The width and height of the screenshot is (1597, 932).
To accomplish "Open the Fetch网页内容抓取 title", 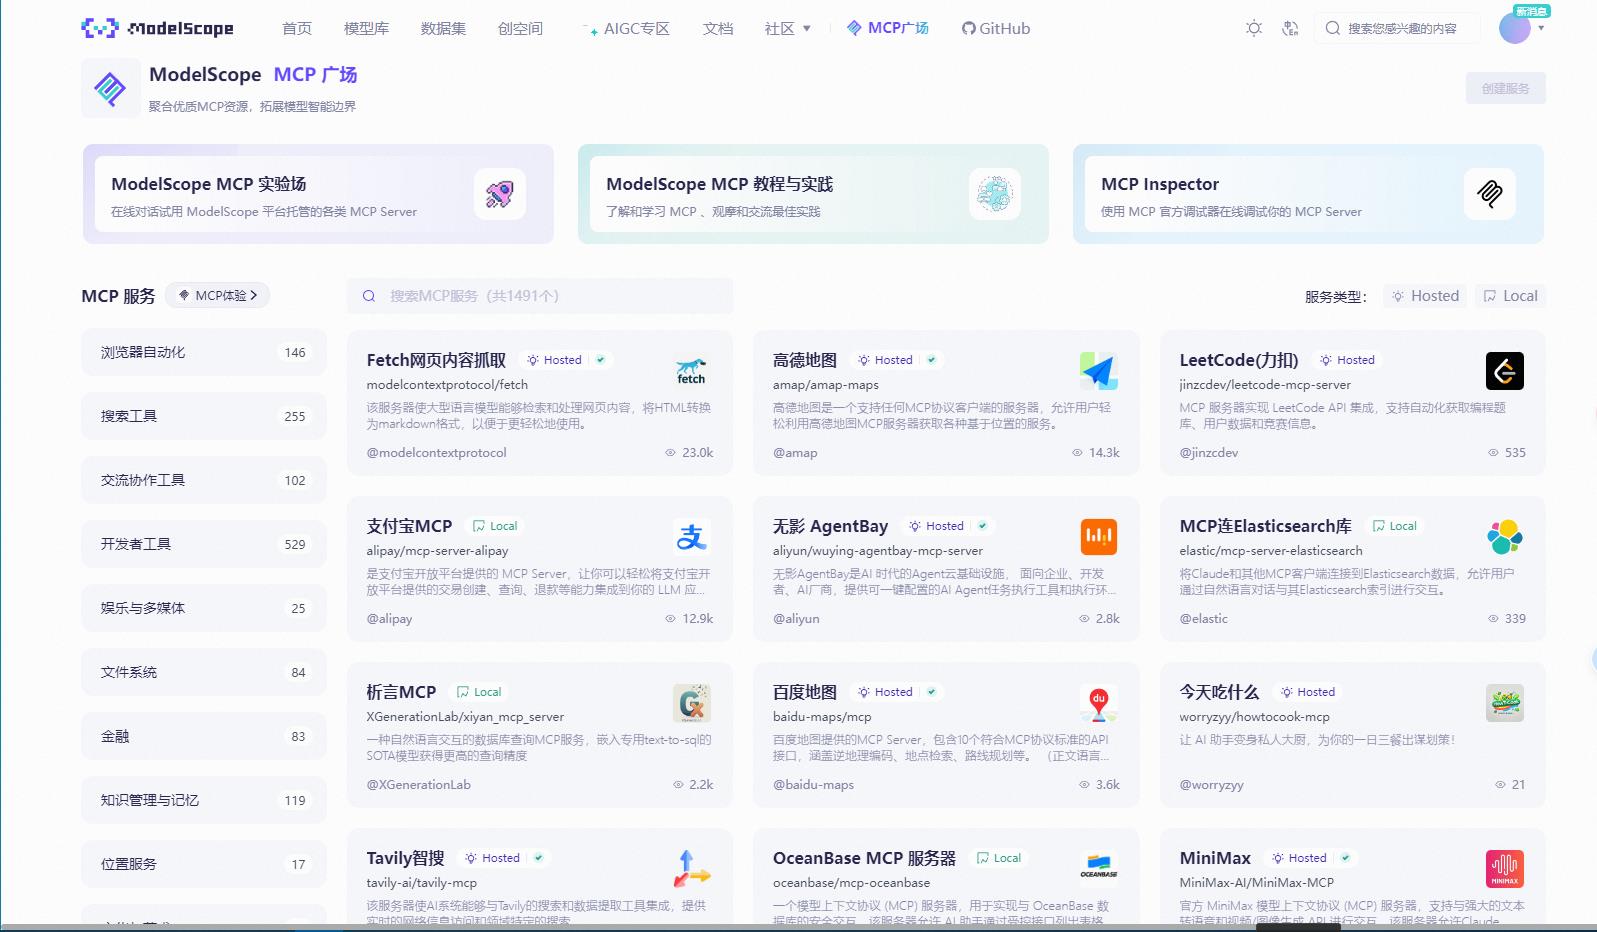I will tap(436, 360).
